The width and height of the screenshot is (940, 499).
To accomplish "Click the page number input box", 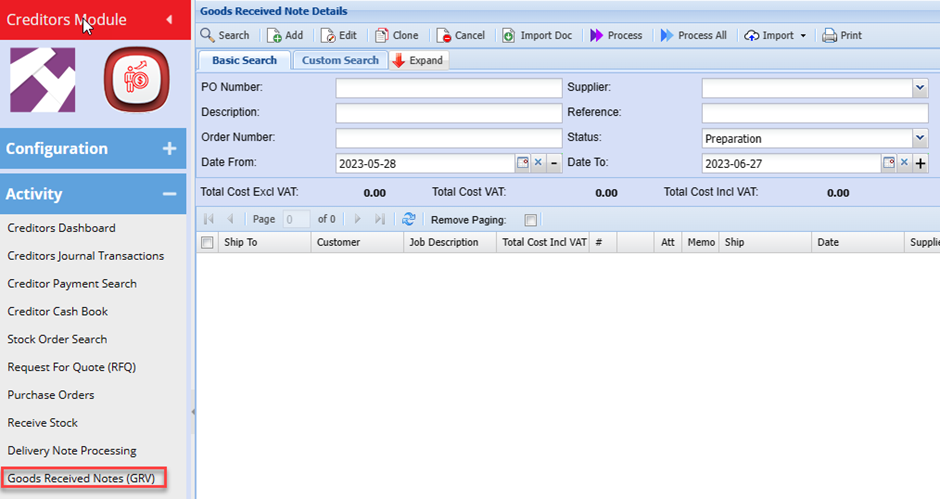I will point(296,220).
